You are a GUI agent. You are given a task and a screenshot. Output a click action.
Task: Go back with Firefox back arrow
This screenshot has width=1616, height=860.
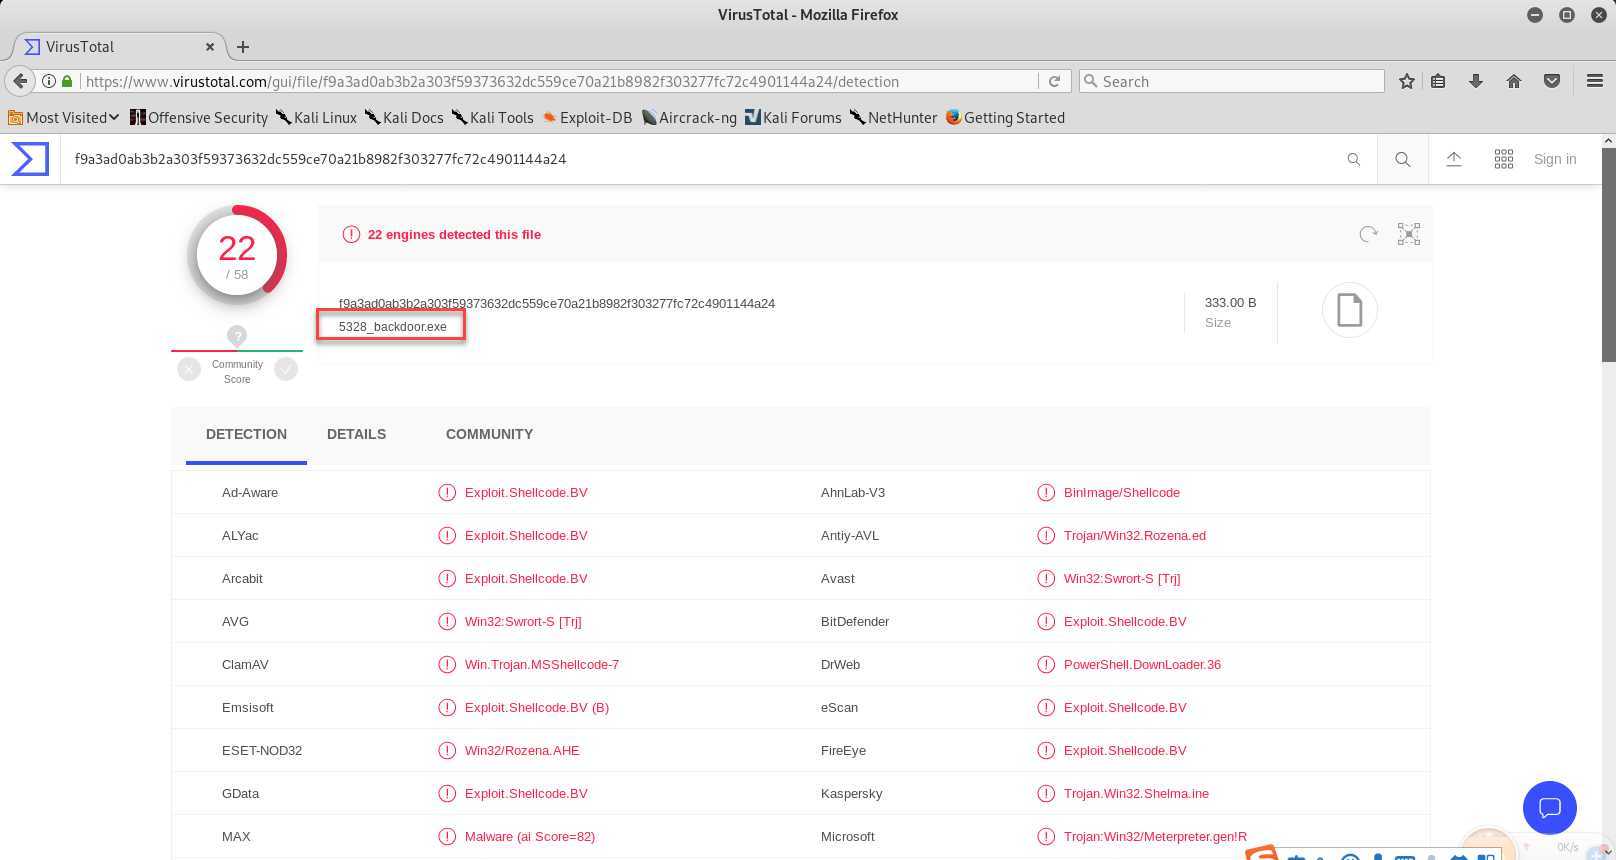21,81
